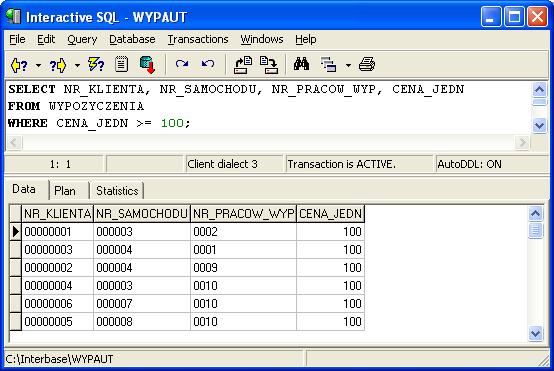This screenshot has height=371, width=554.
Task: Click employee number 0001 cell
Action: 243,250
